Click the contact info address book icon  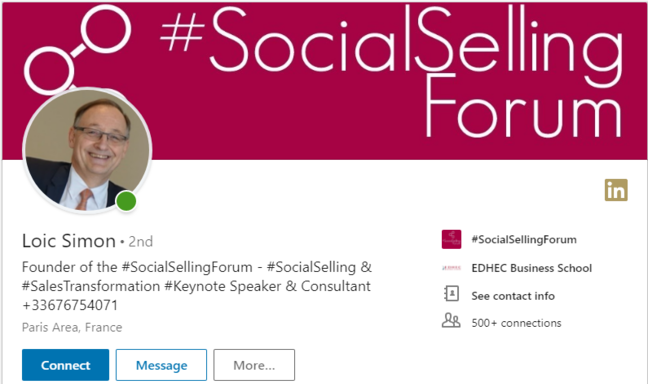click(x=451, y=294)
